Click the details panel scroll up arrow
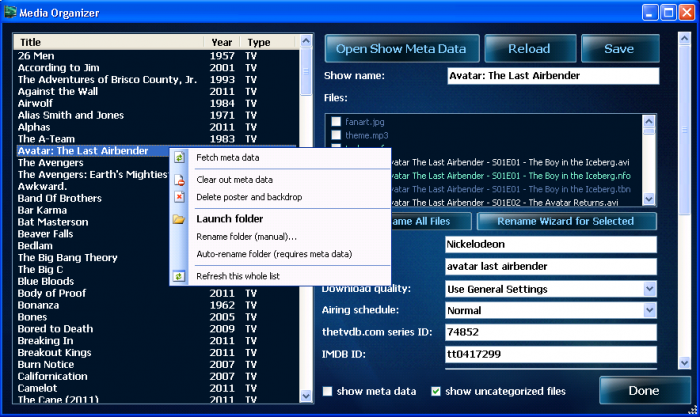Viewport: 700px width, 417px height. 684,39
